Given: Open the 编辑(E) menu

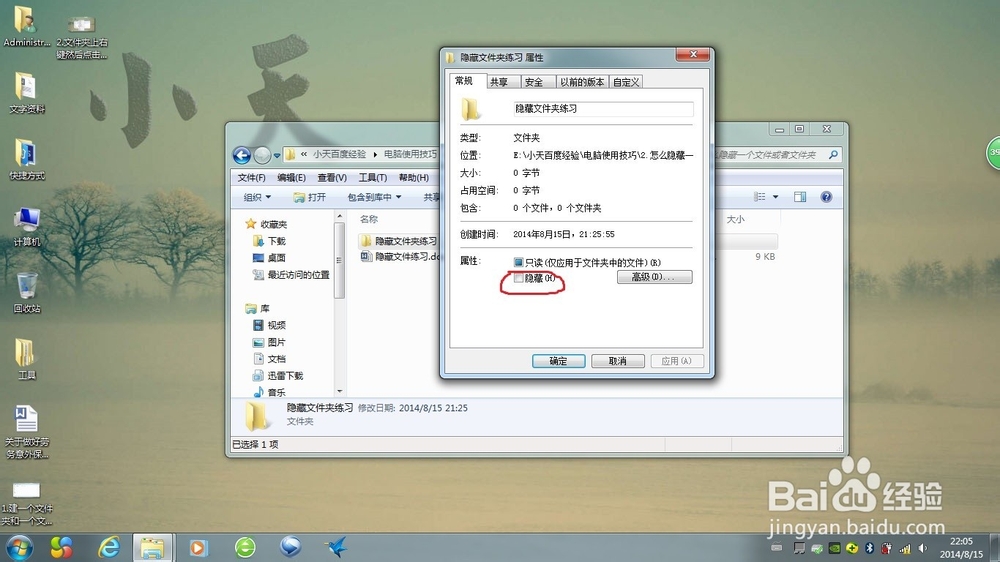Looking at the screenshot, I should (291, 177).
